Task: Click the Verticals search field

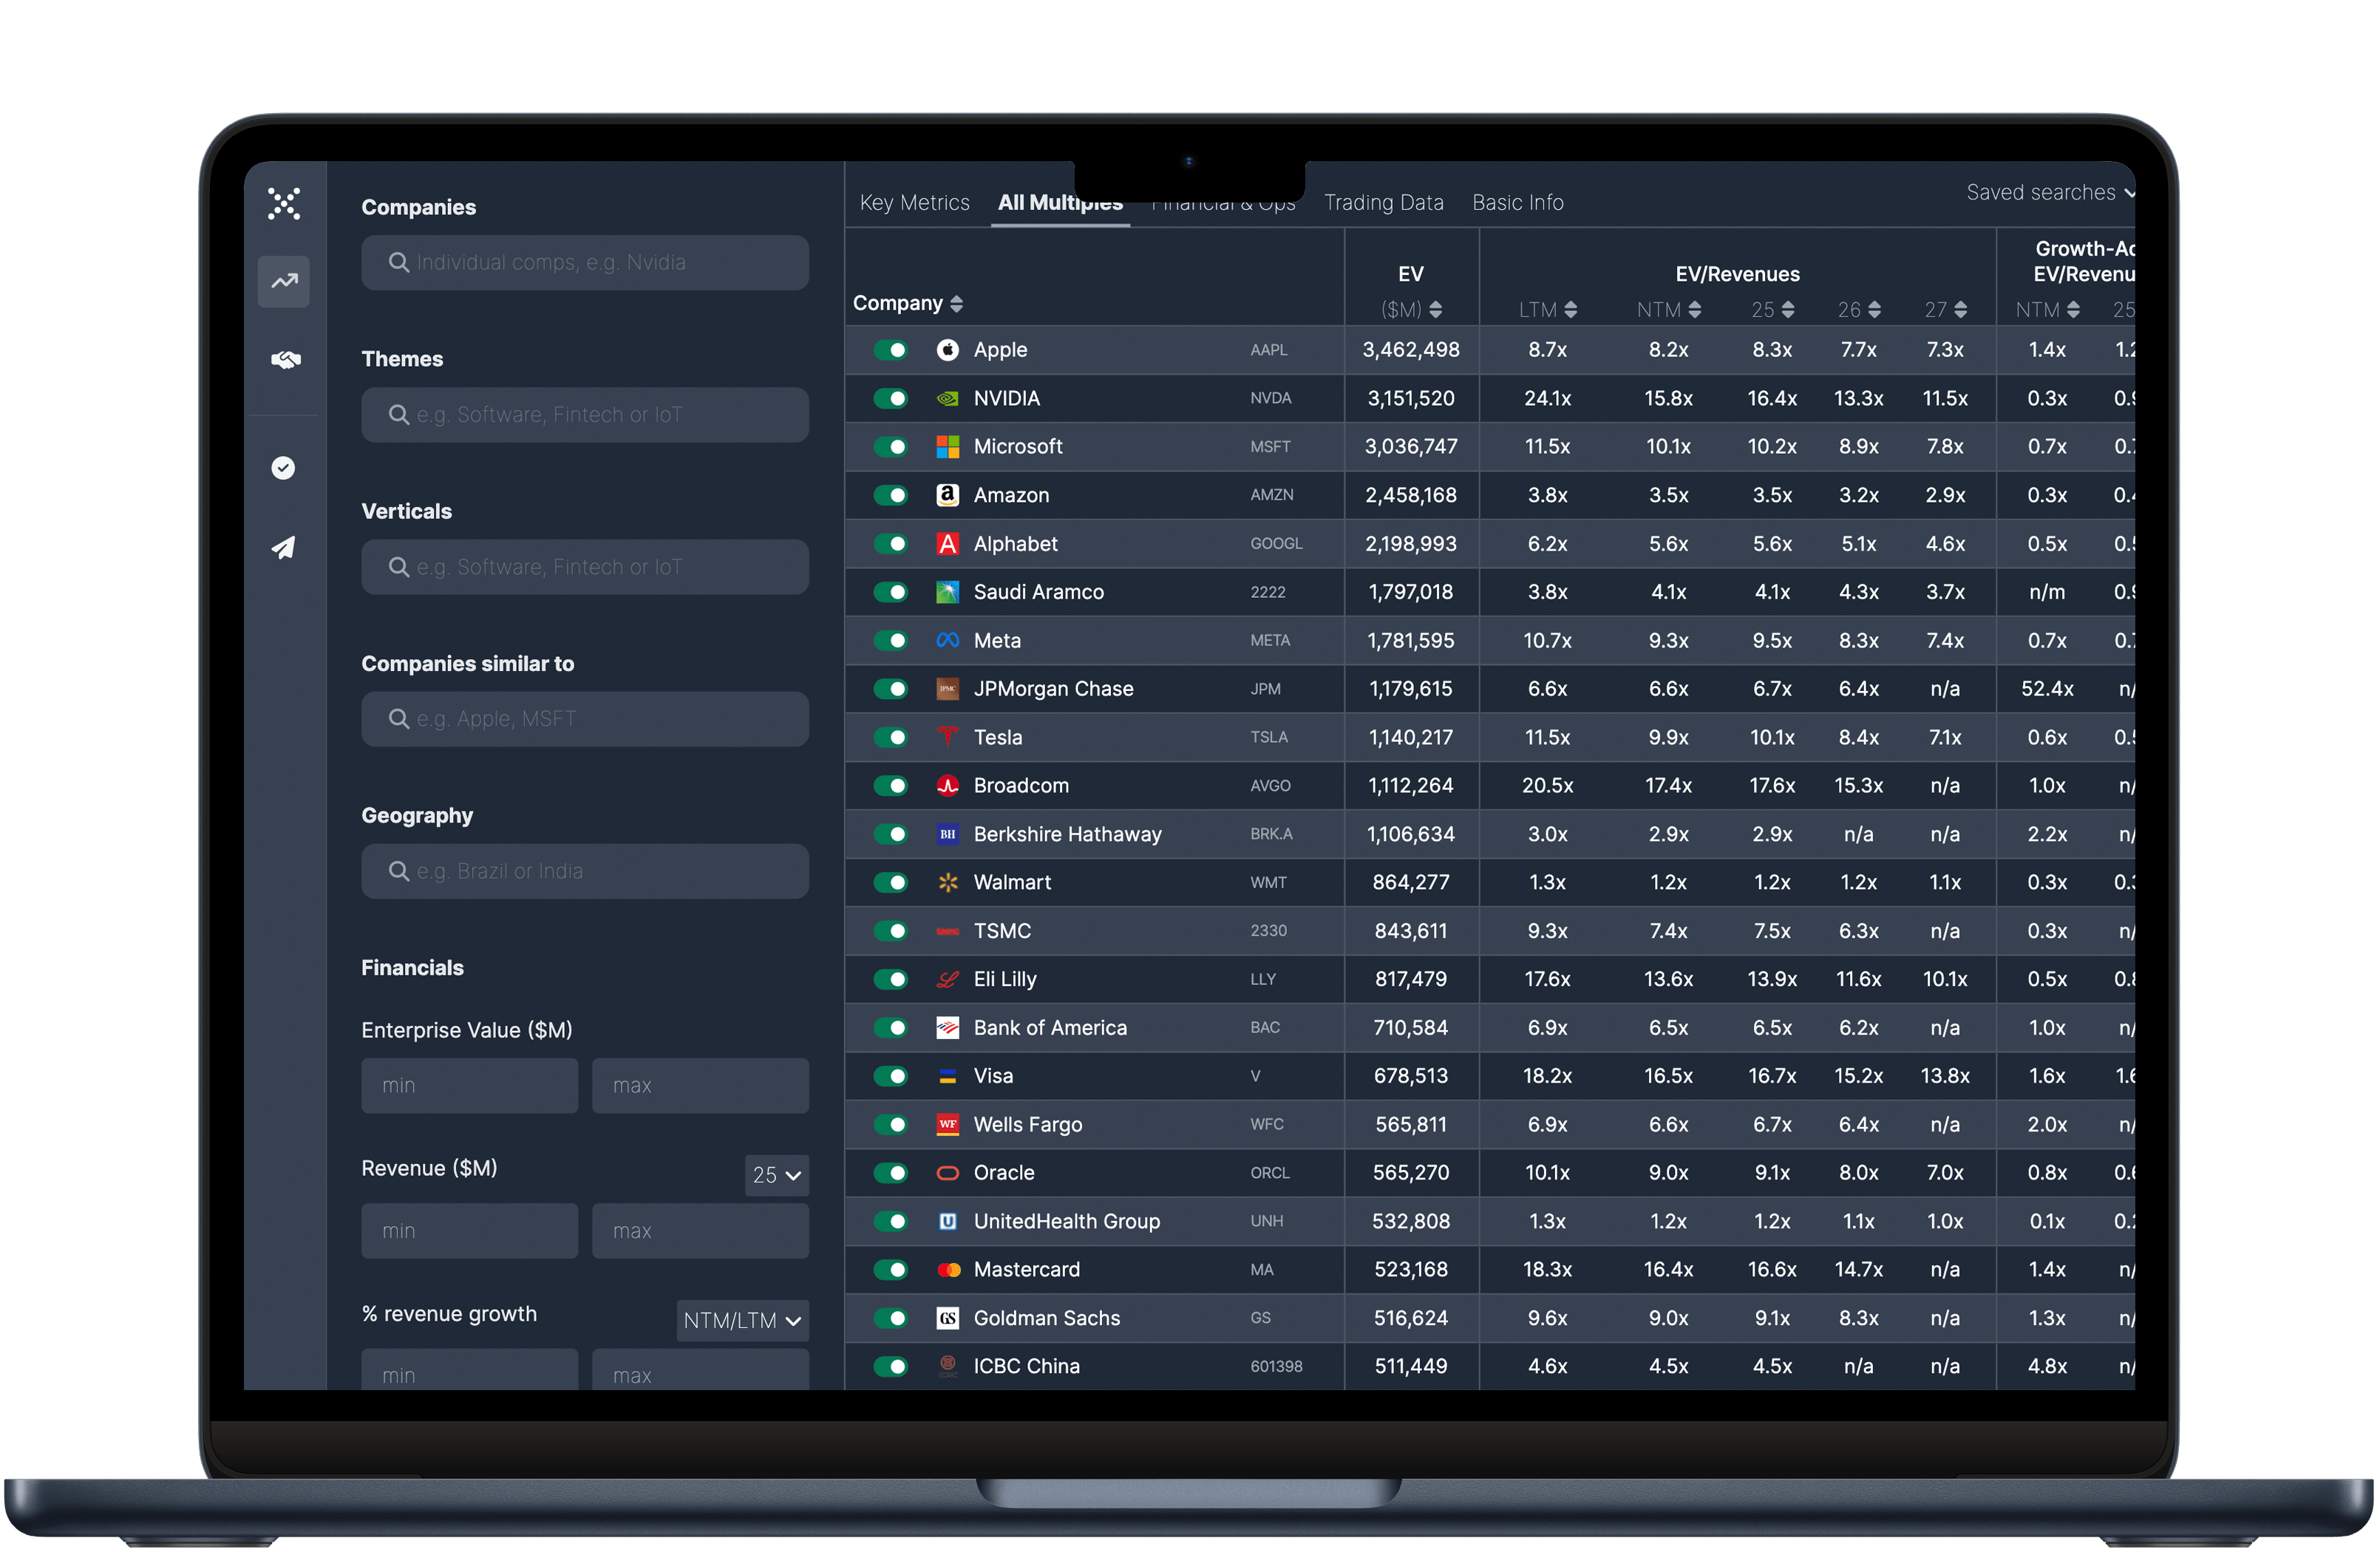Action: click(x=585, y=567)
